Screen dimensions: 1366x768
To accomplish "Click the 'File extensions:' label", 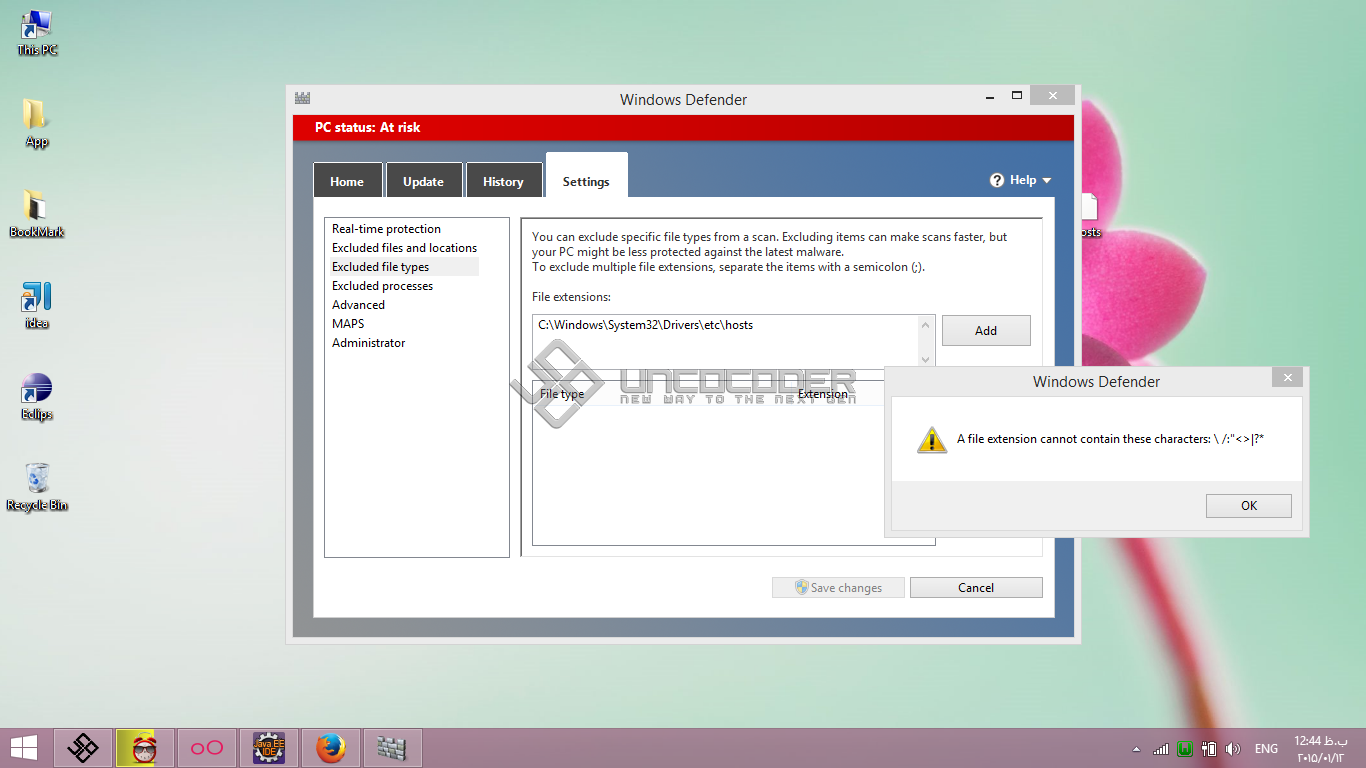I will click(571, 297).
